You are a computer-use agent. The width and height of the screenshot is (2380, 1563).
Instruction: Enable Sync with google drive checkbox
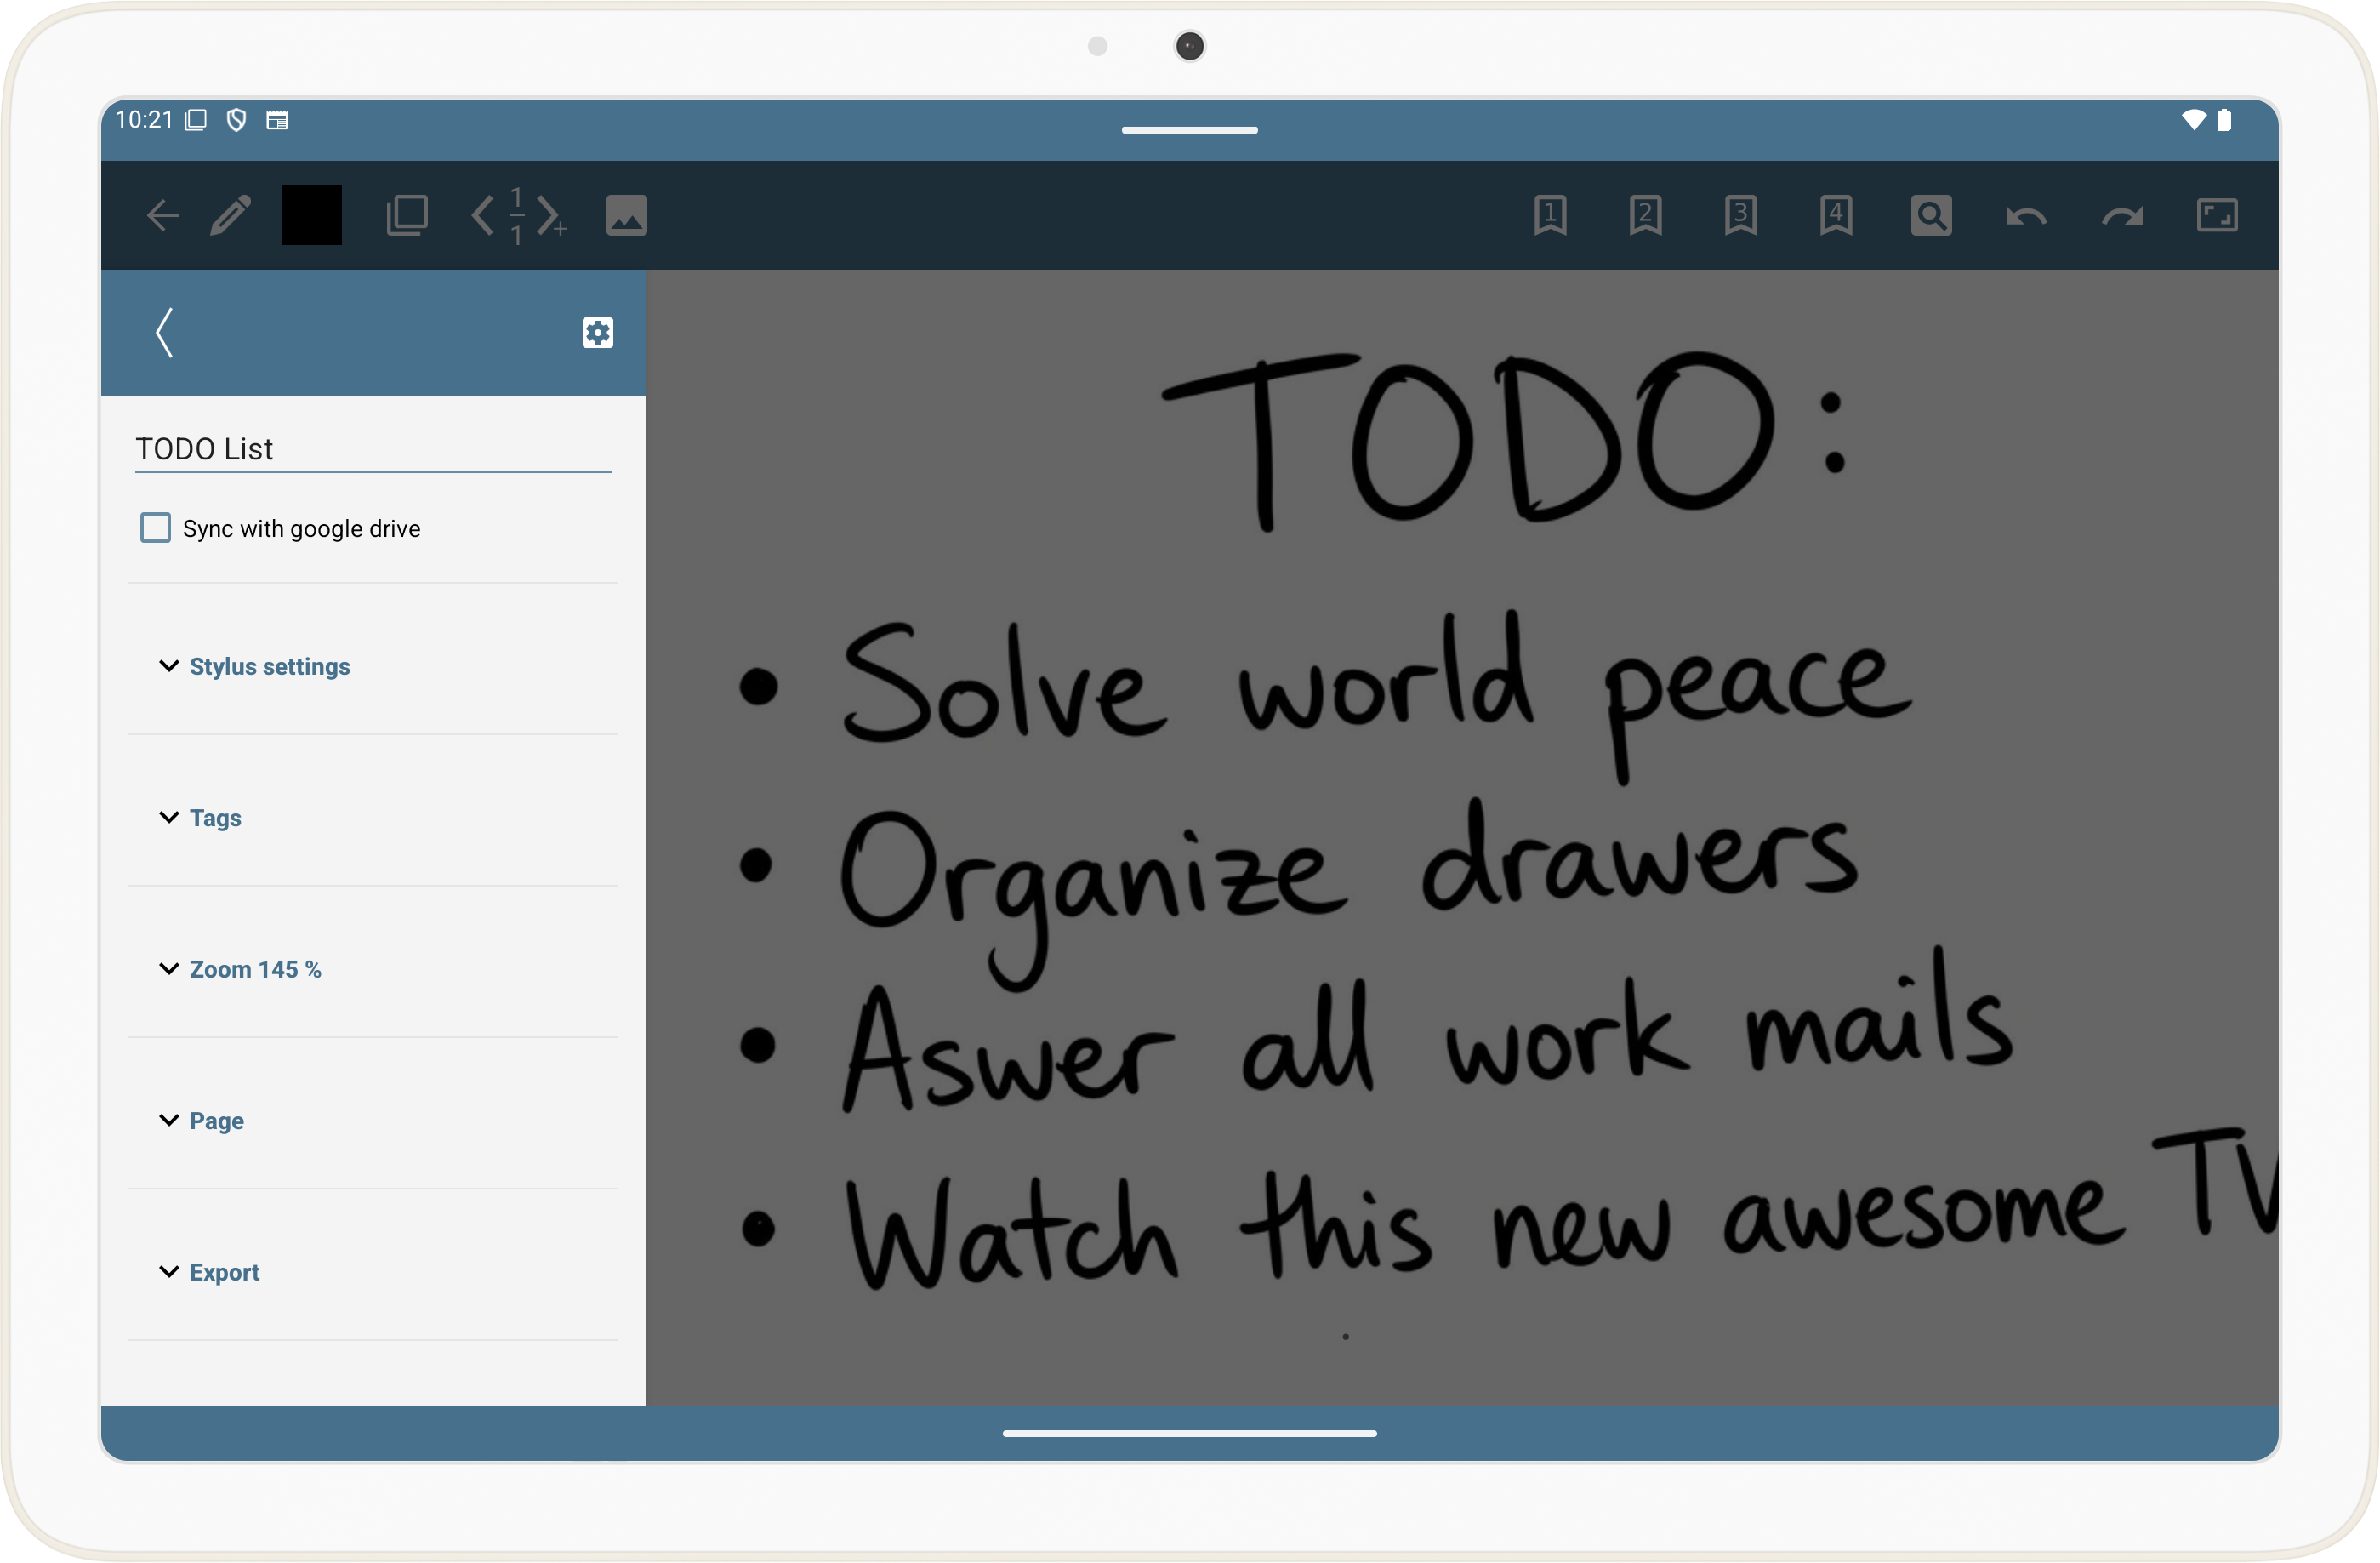point(155,528)
